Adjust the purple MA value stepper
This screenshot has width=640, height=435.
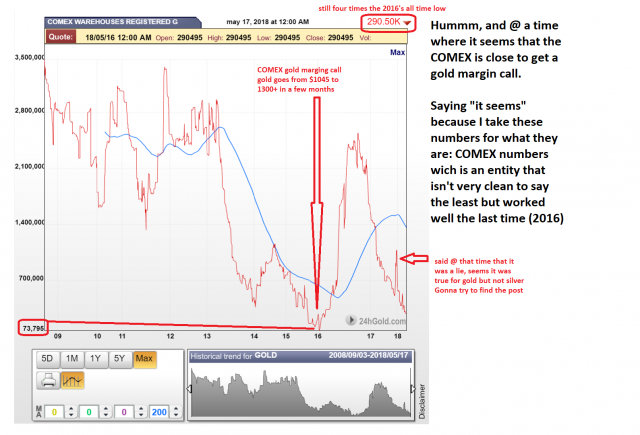141,412
